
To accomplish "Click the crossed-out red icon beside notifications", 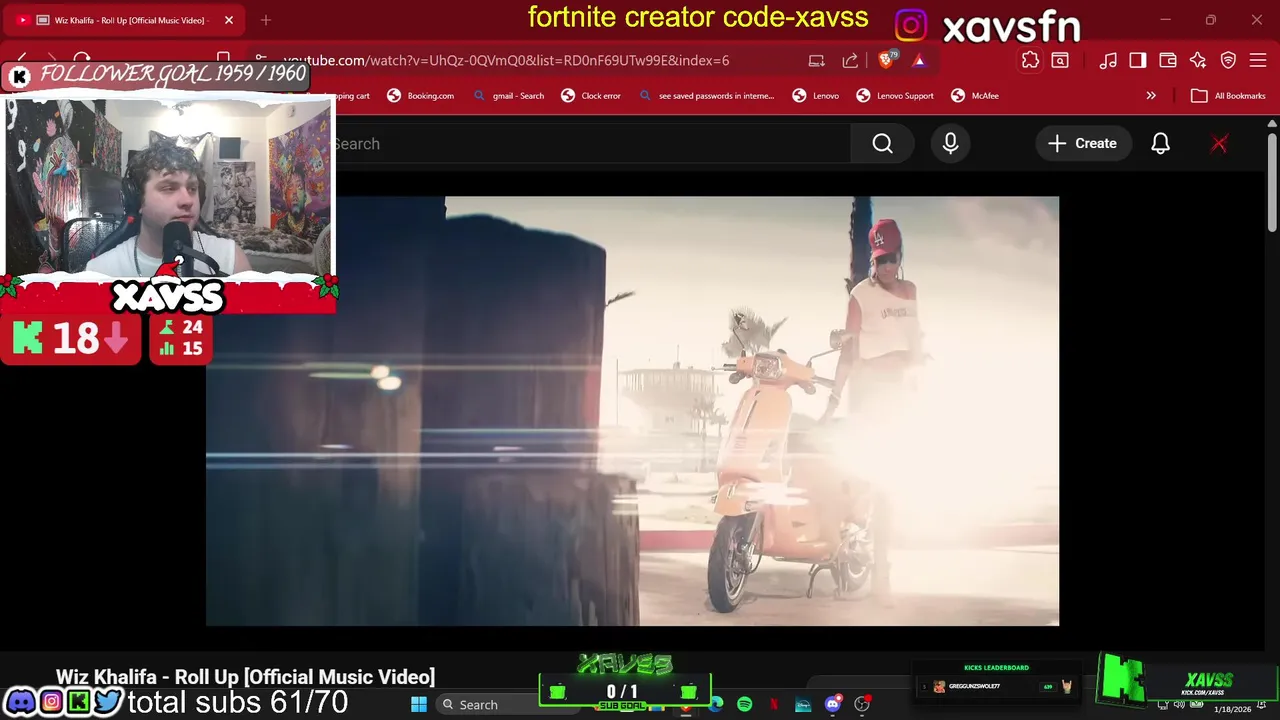I will [x=1219, y=144].
